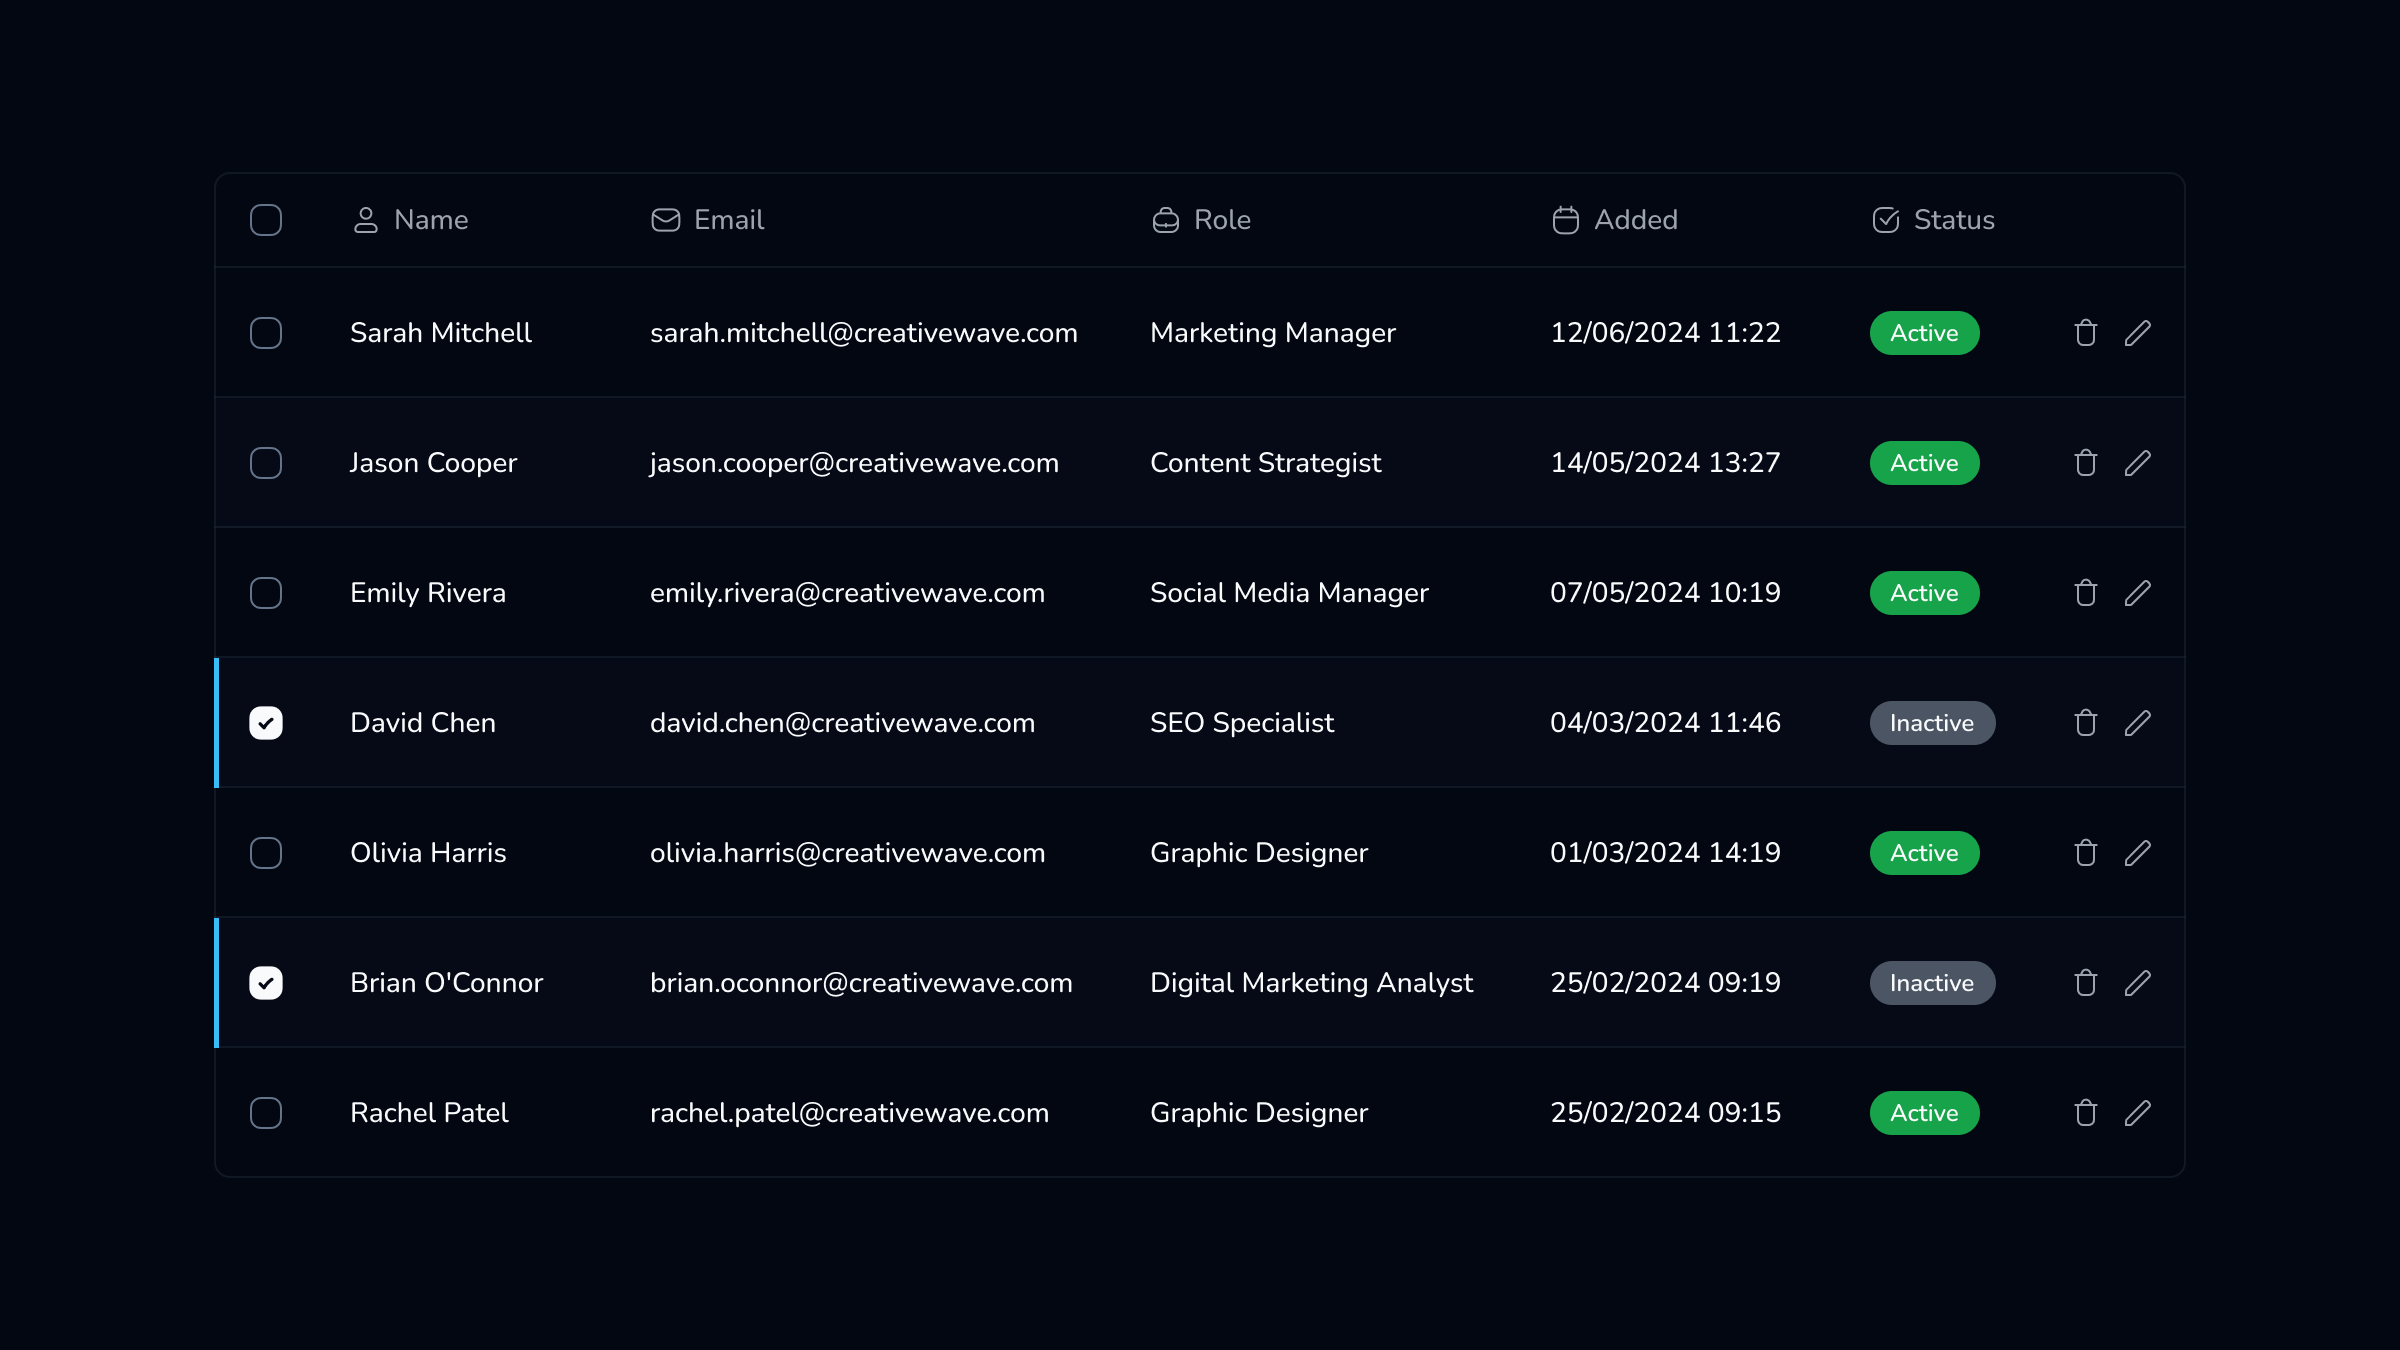Viewport: 2400px width, 1350px height.
Task: Delete Sarah Mitchell's row with trash icon
Action: 2085,333
